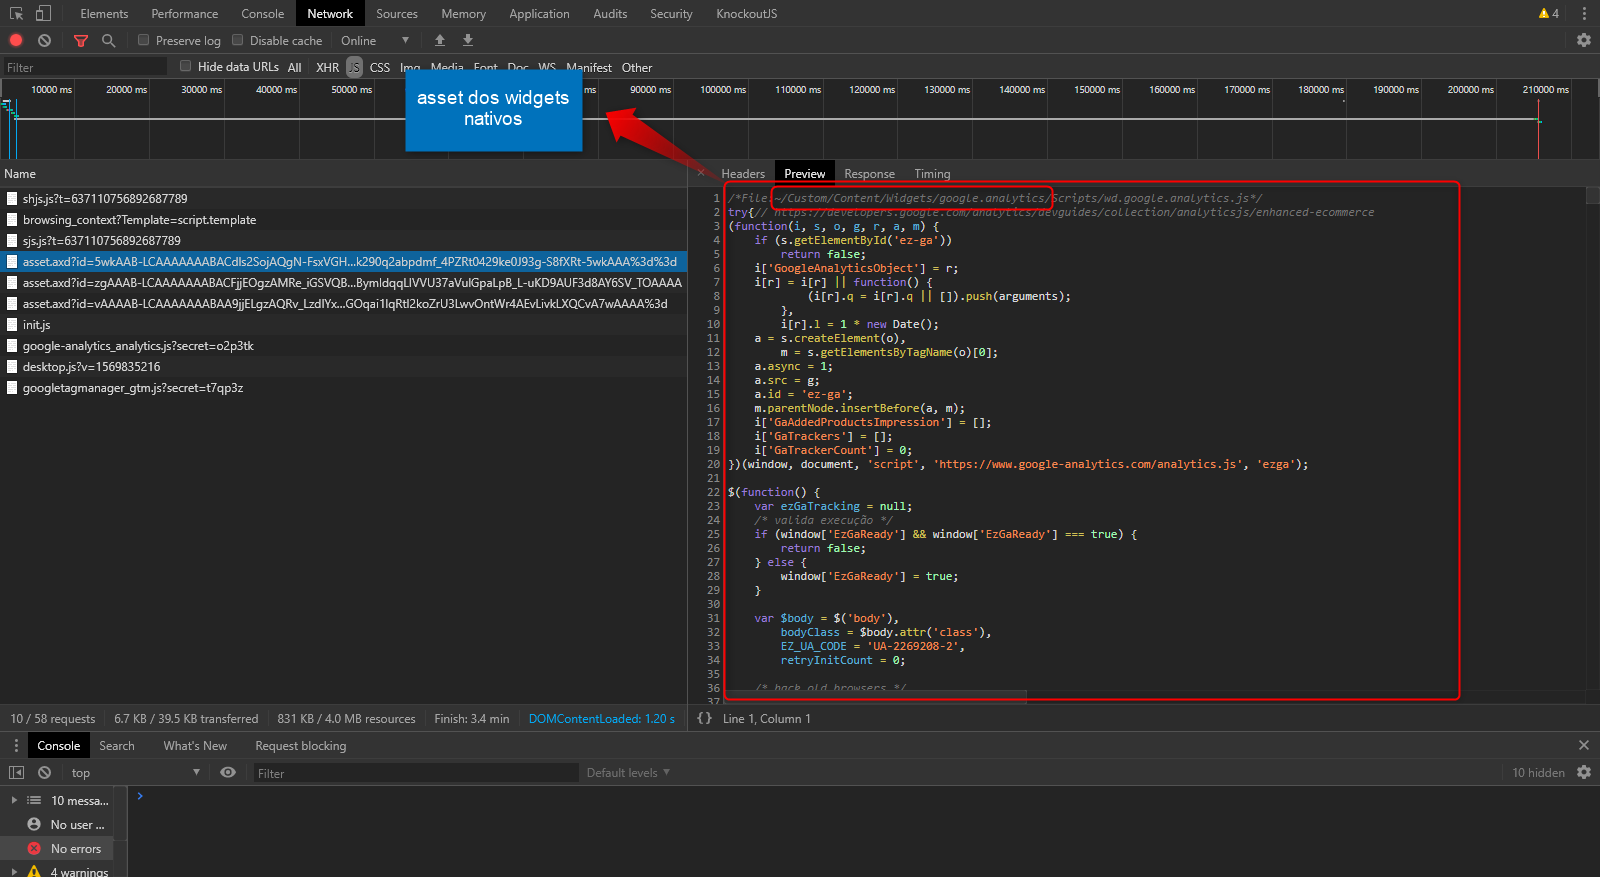Open console settings gear
Image resolution: width=1600 pixels, height=877 pixels.
(1584, 773)
